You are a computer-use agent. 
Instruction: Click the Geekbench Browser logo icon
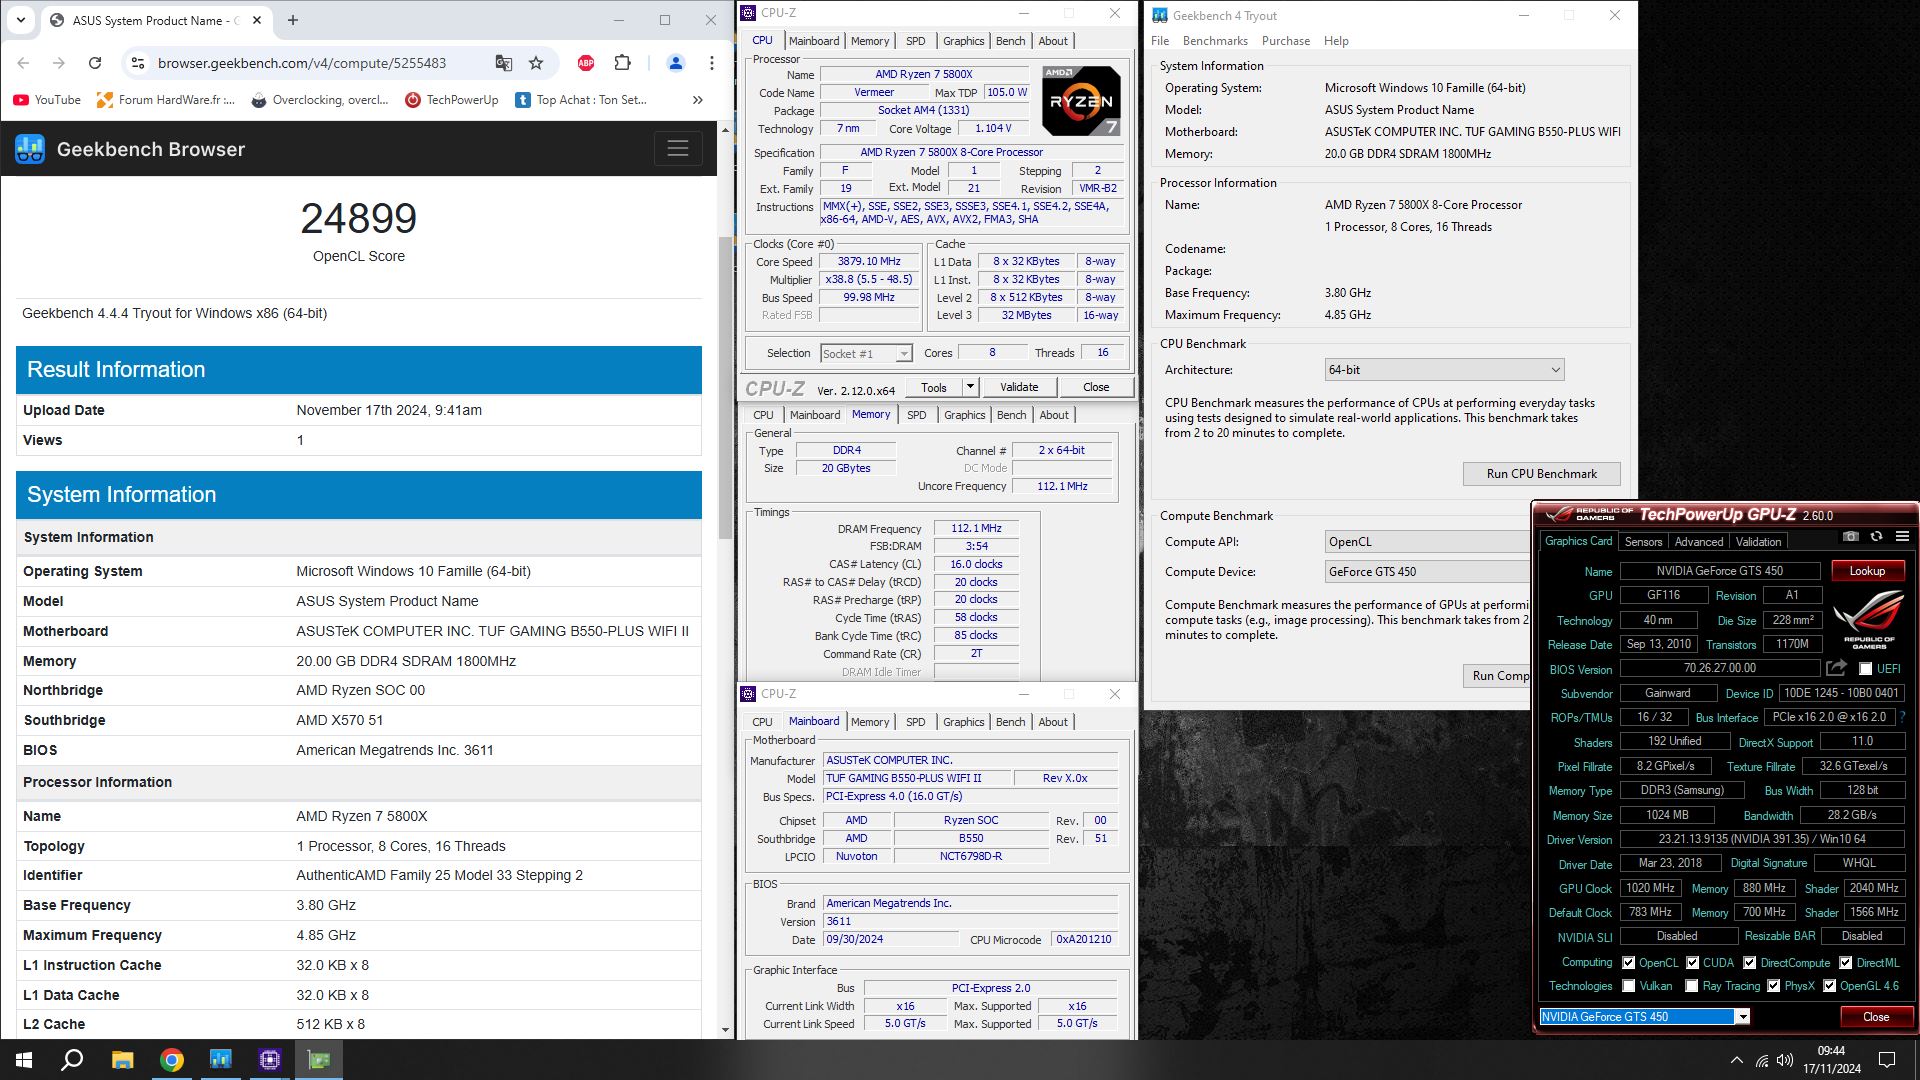tap(30, 149)
